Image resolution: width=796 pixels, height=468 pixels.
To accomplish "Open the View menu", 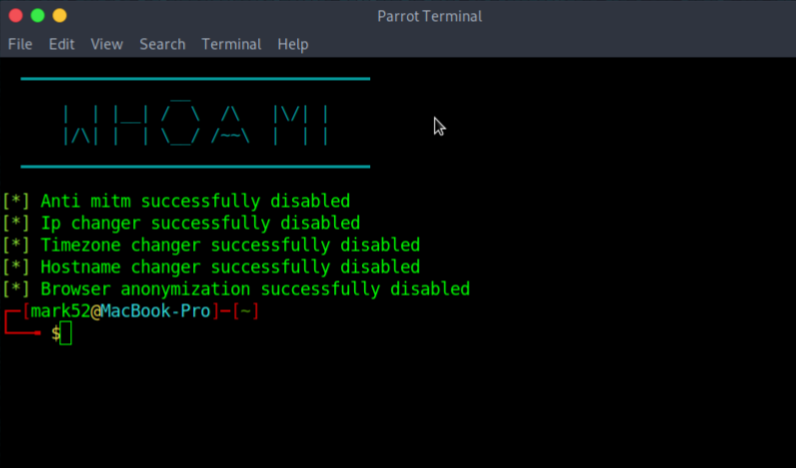I will tap(107, 44).
